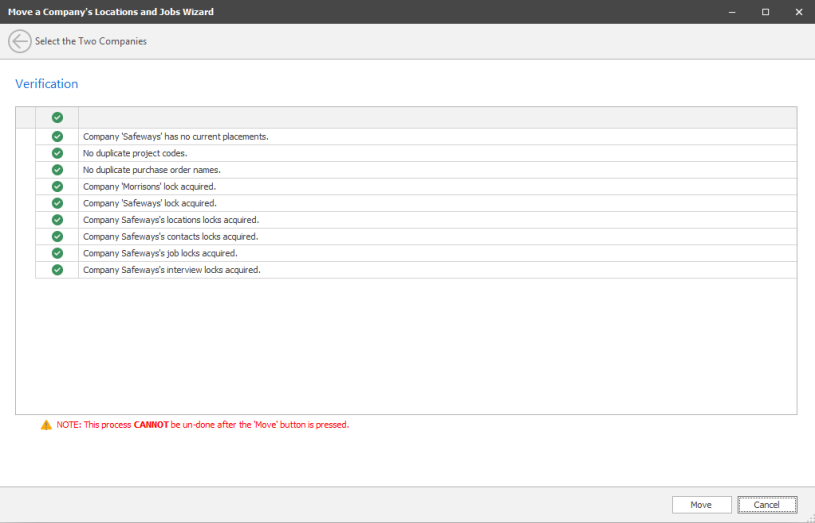815x523 pixels.
Task: Click check icon beside interview locks acquired
Action: [57, 270]
